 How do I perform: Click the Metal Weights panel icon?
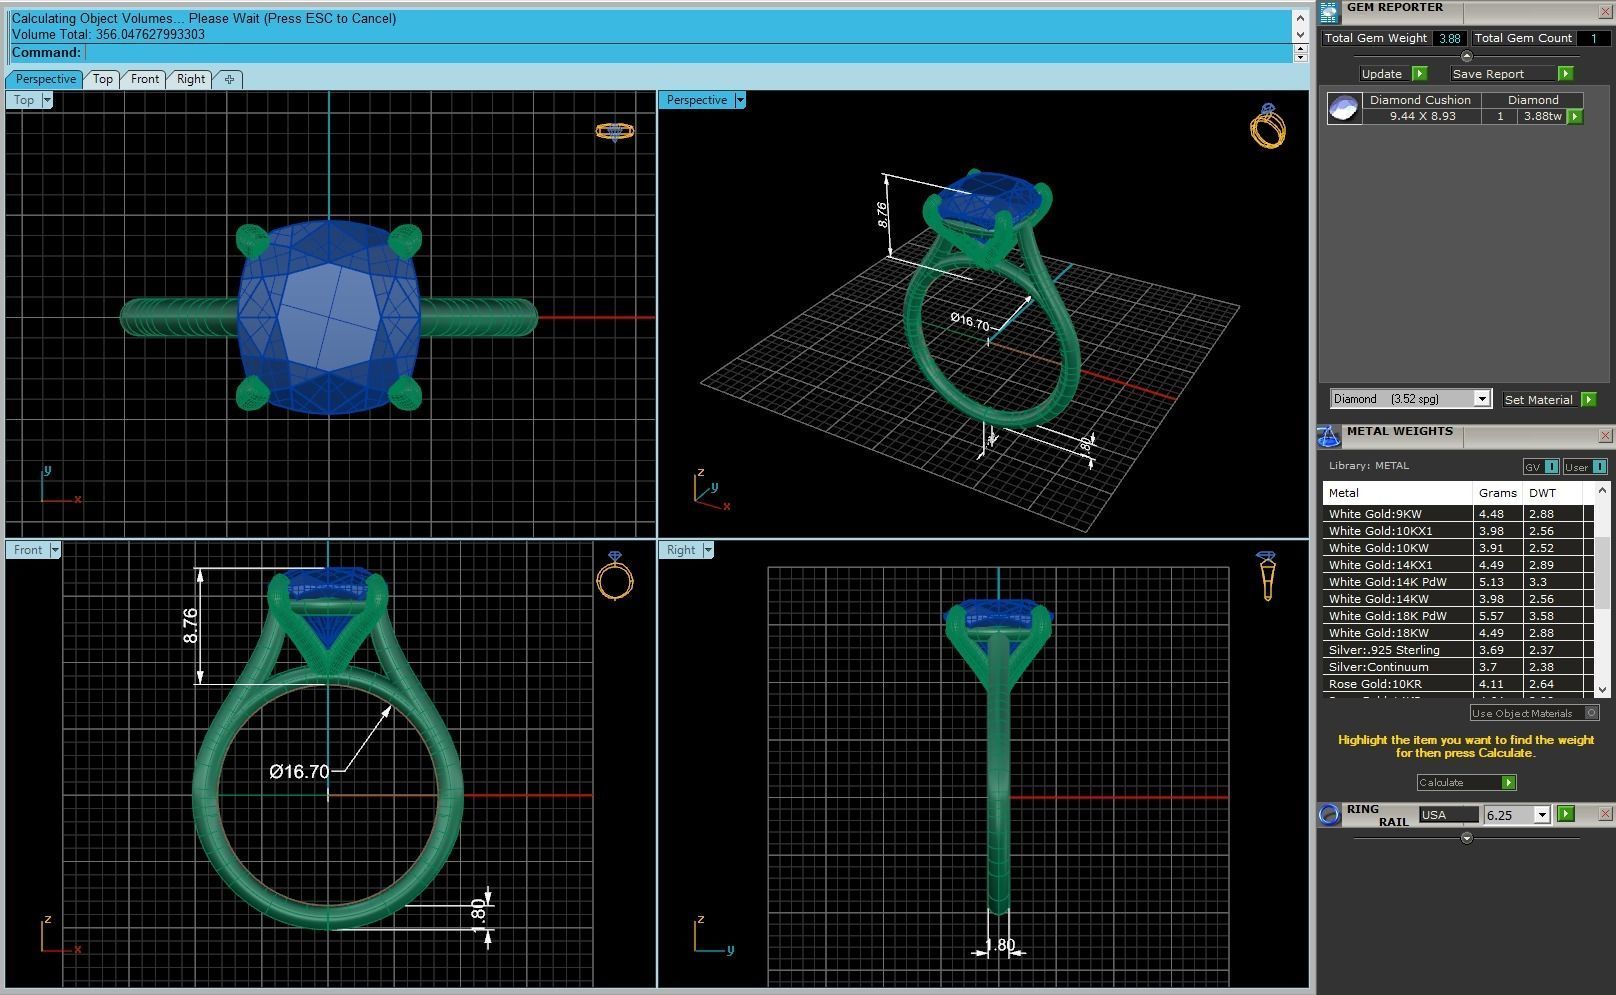1328,437
